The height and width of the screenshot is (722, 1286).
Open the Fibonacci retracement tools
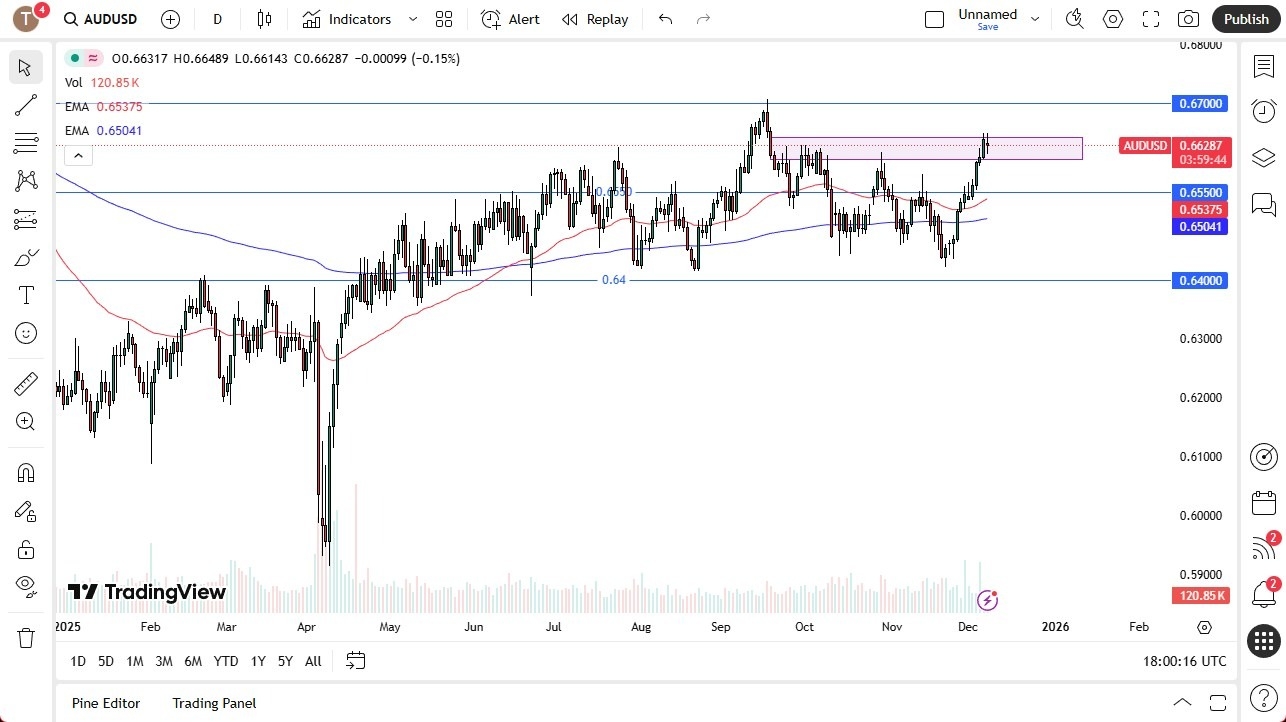(25, 143)
